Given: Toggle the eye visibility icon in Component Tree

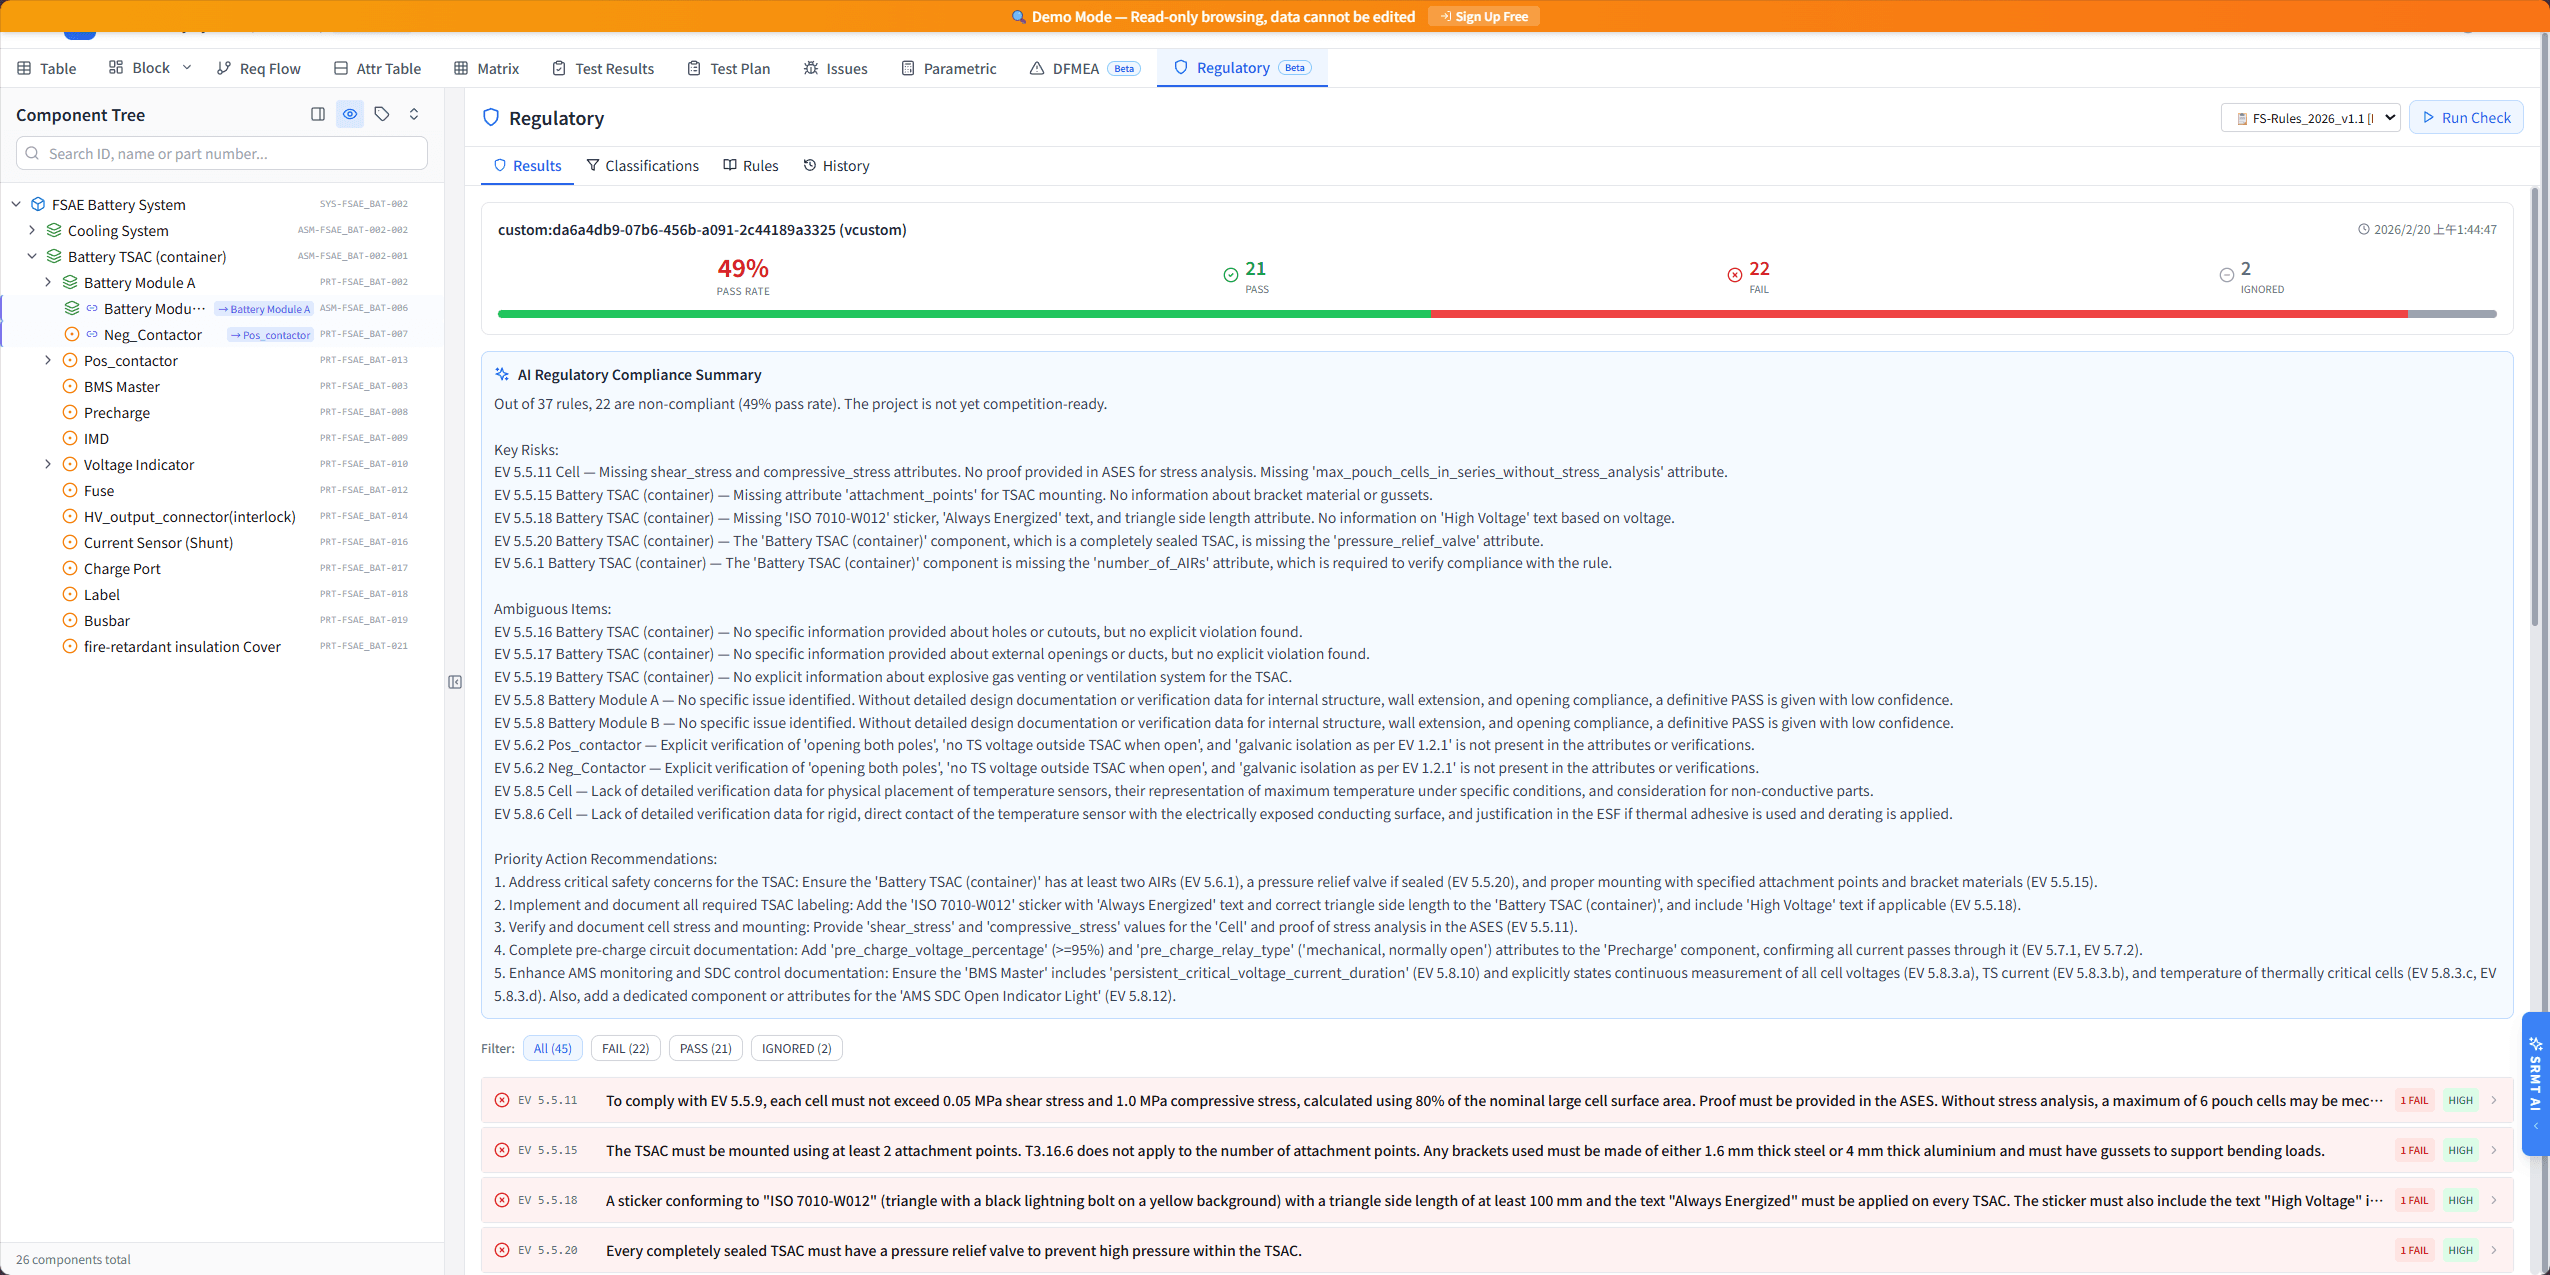Looking at the screenshot, I should [x=349, y=114].
